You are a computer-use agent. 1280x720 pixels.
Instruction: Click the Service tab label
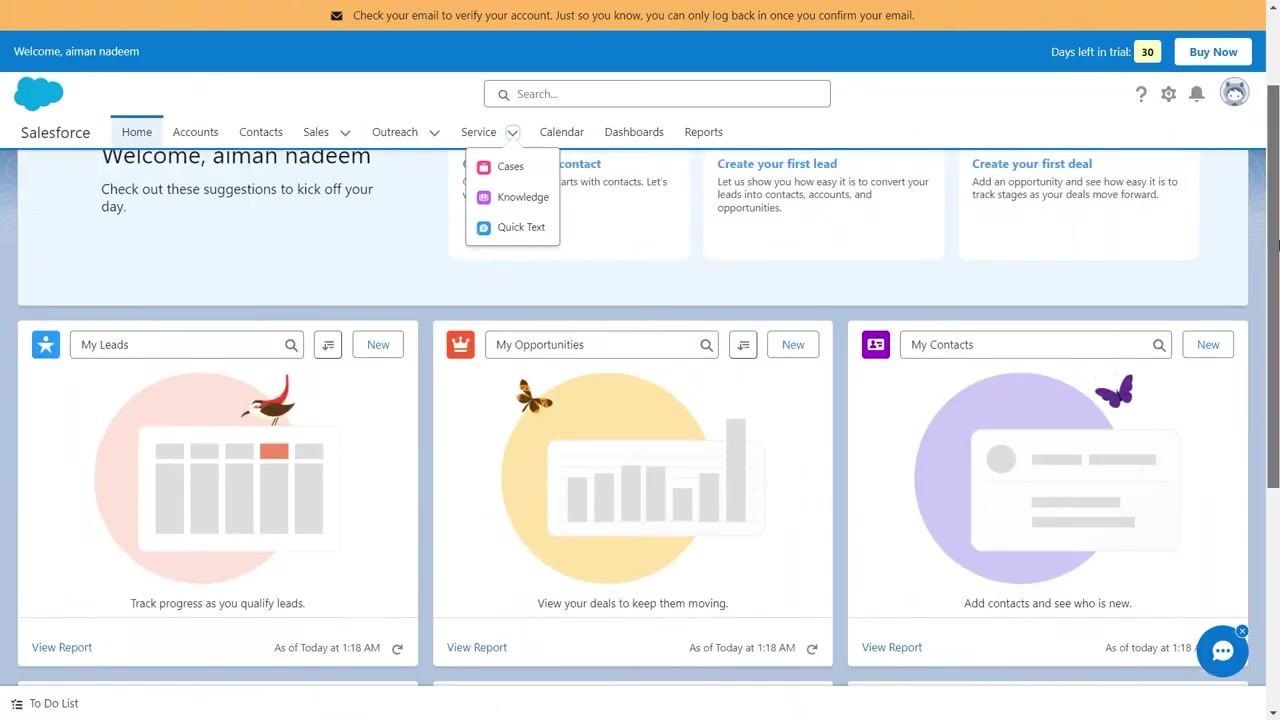coord(478,132)
